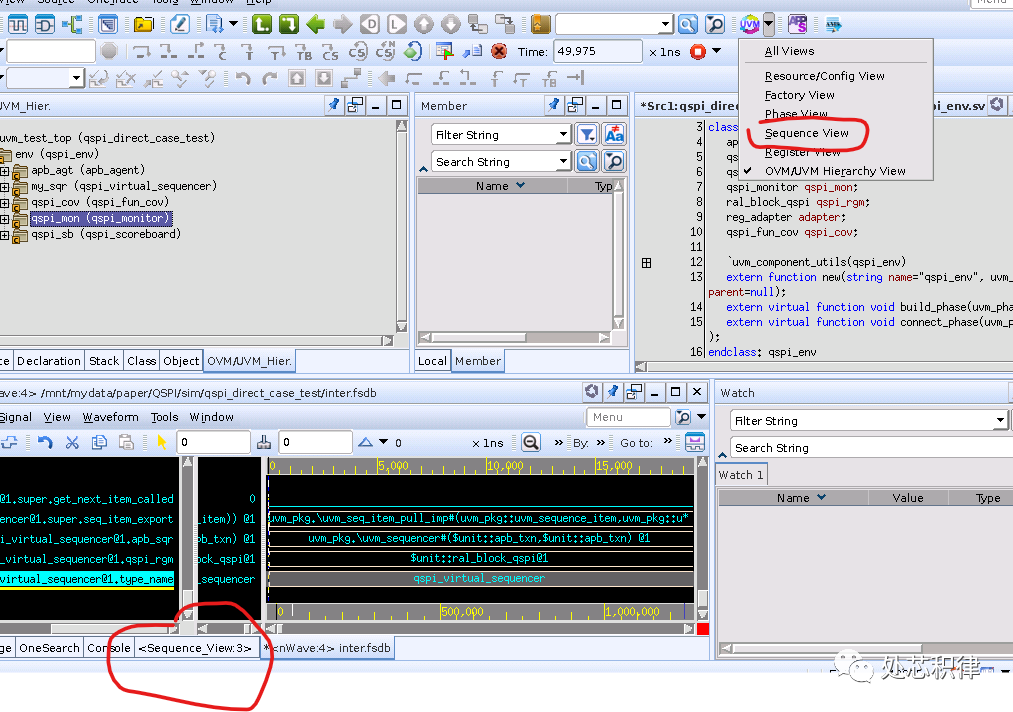Toggle the checked OVM/UVM Hierarchy View entry
The width and height of the screenshot is (1013, 712).
click(834, 171)
